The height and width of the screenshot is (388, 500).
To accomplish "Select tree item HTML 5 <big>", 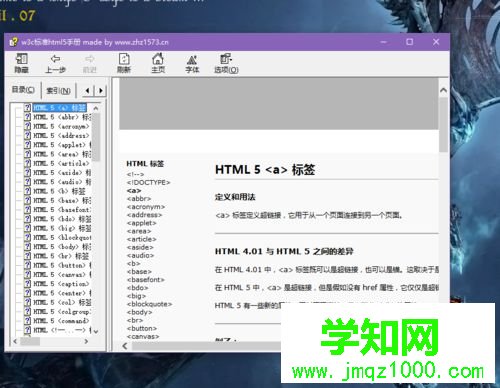I will (62, 228).
